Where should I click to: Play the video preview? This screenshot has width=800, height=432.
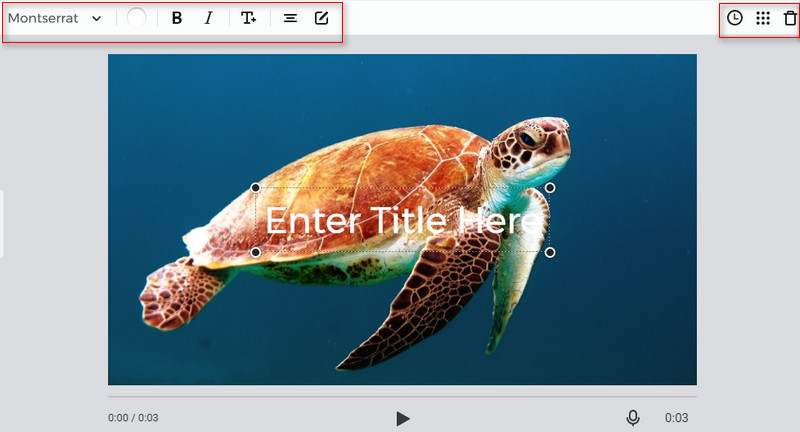click(402, 418)
